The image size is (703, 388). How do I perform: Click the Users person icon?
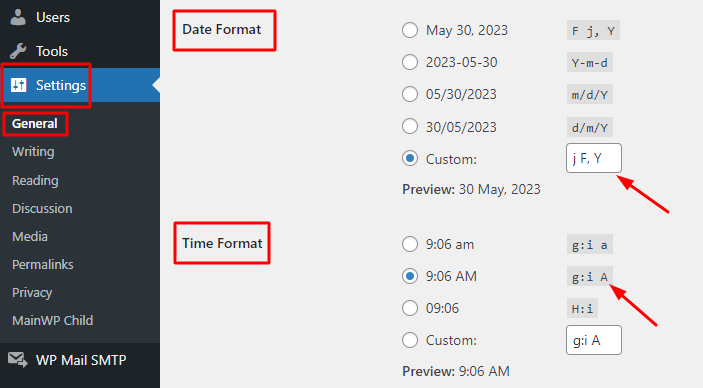18,17
